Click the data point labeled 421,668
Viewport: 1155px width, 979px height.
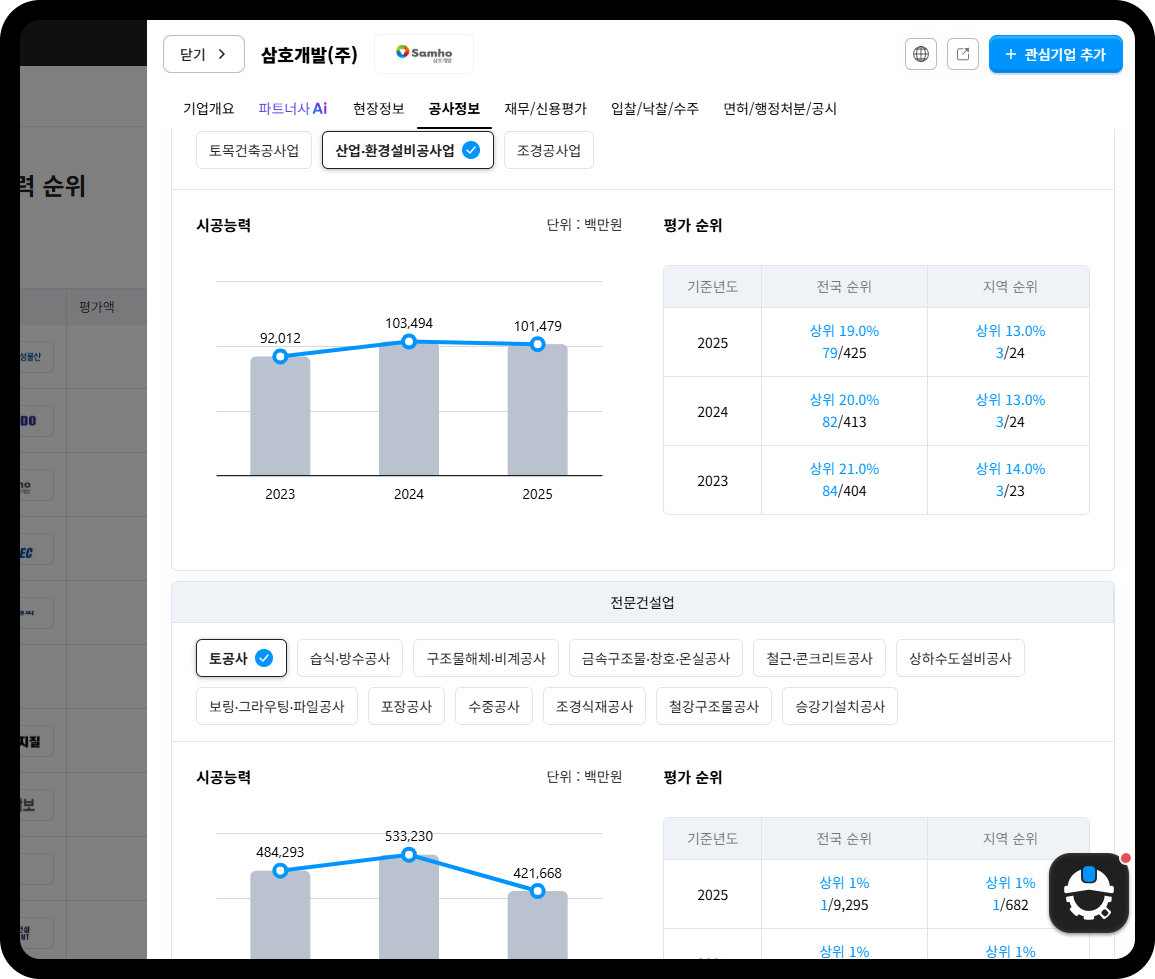pyautogui.click(x=538, y=891)
